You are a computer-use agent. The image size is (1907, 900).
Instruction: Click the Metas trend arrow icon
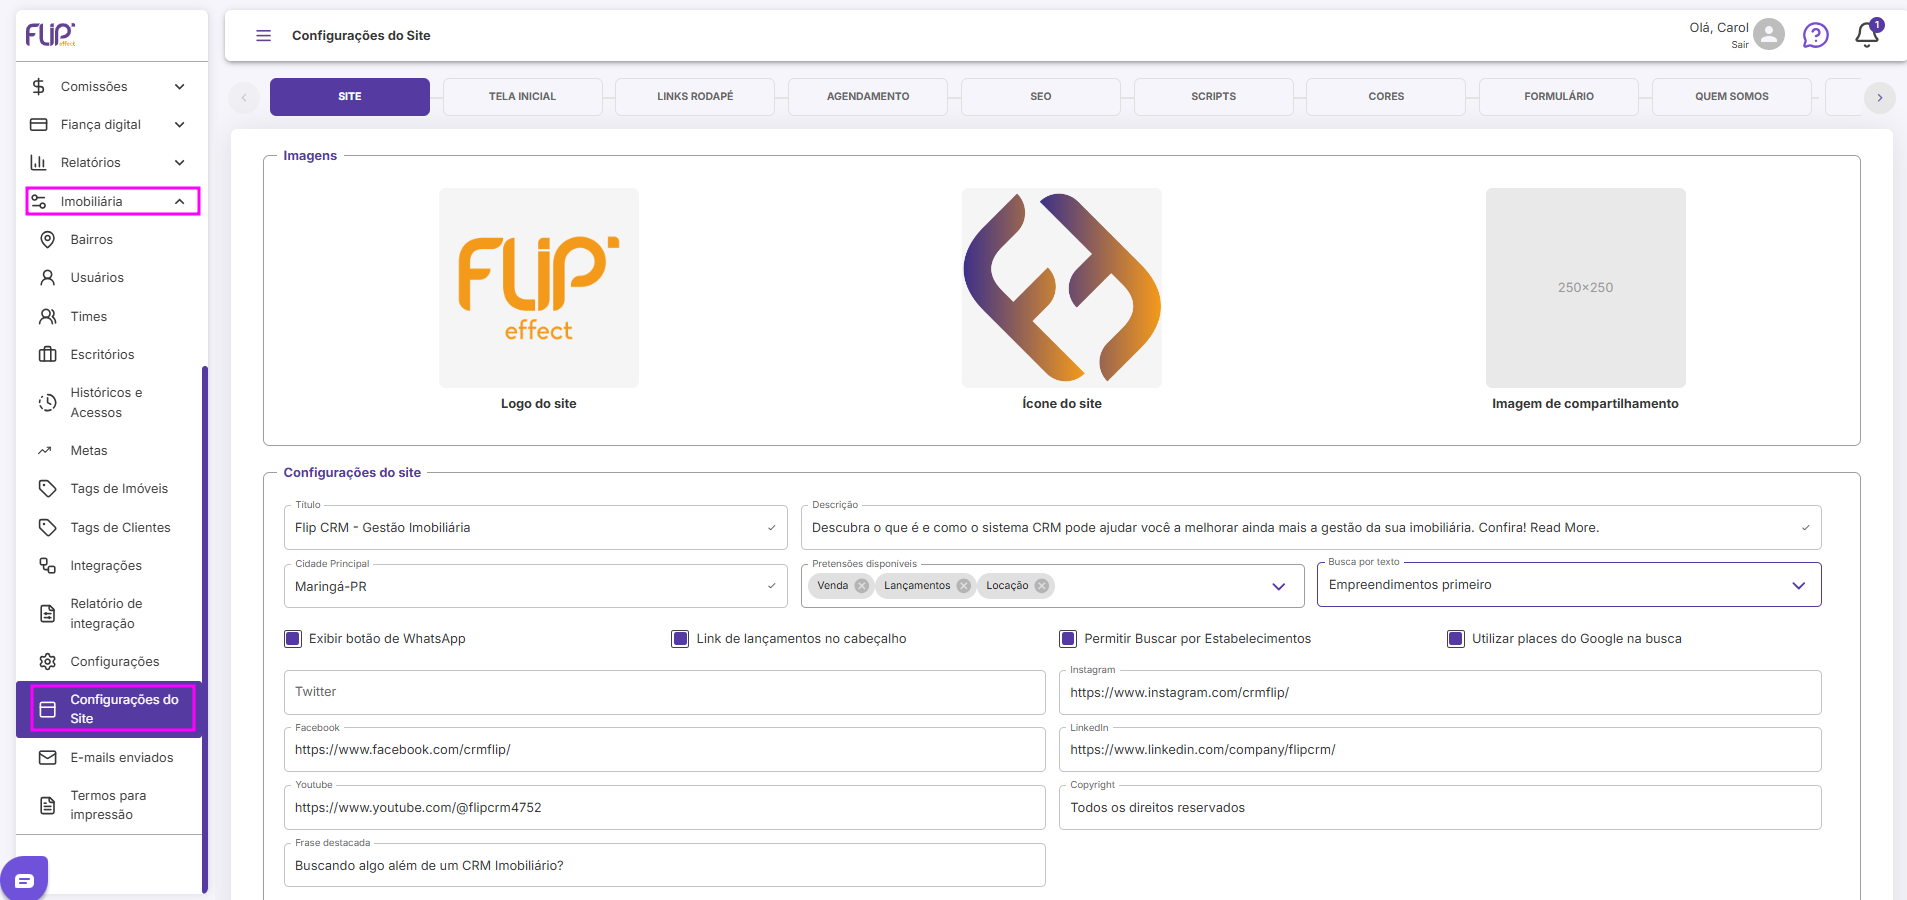(x=45, y=451)
